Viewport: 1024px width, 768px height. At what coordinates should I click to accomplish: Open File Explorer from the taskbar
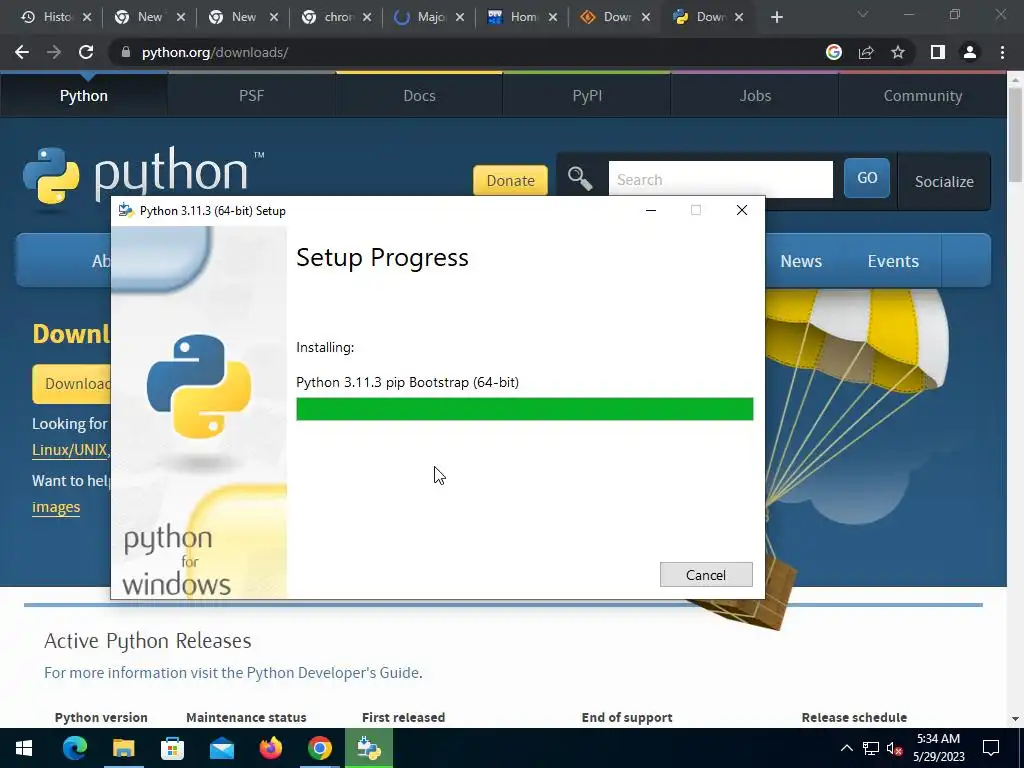coord(123,748)
